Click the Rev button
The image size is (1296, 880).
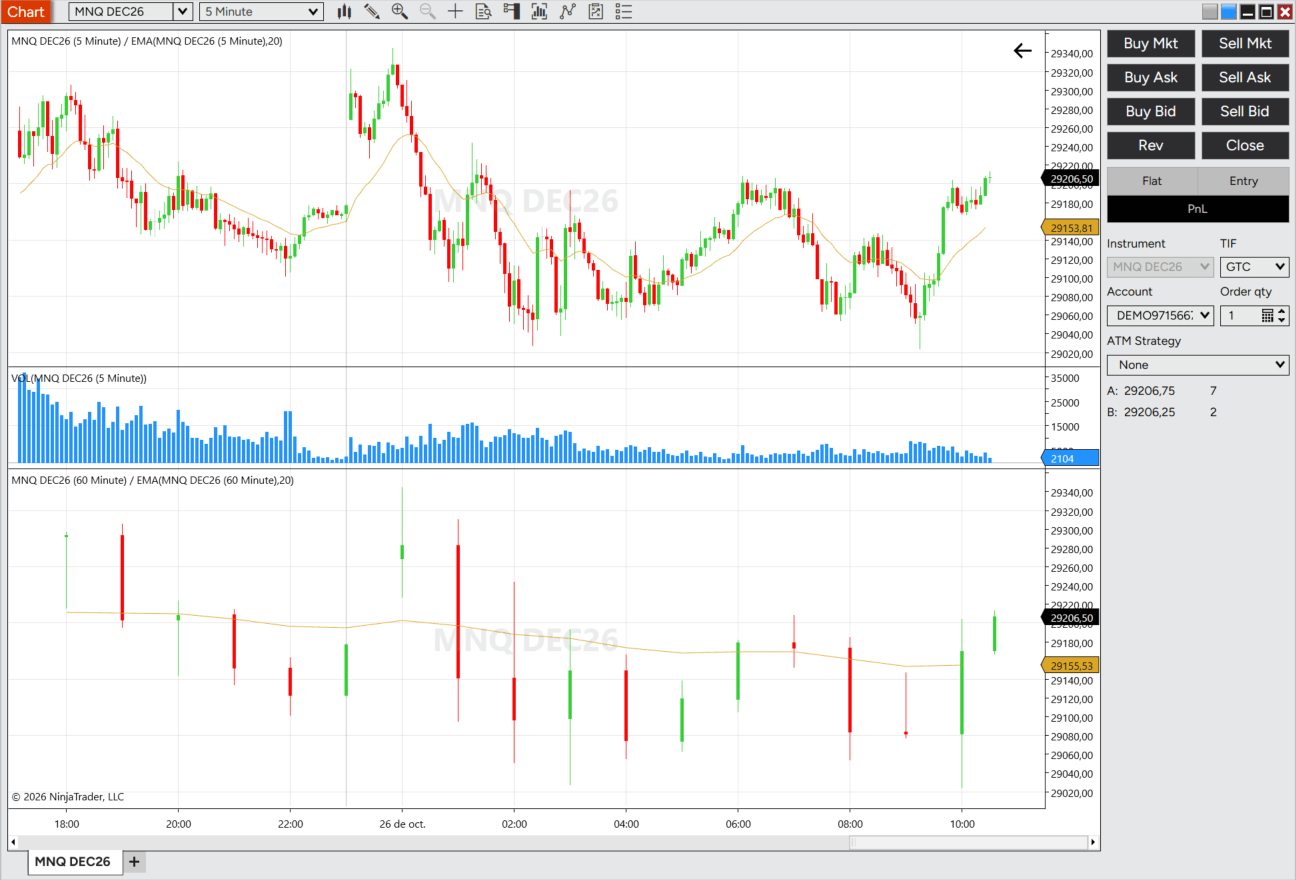[x=1151, y=145]
